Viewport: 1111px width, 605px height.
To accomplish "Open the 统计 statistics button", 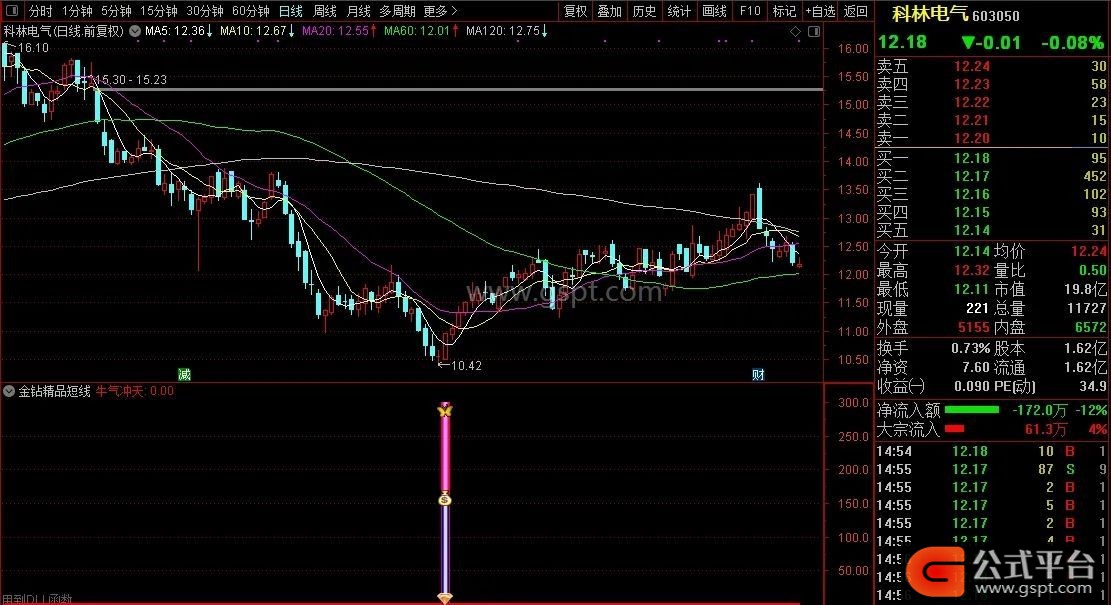I will [679, 11].
